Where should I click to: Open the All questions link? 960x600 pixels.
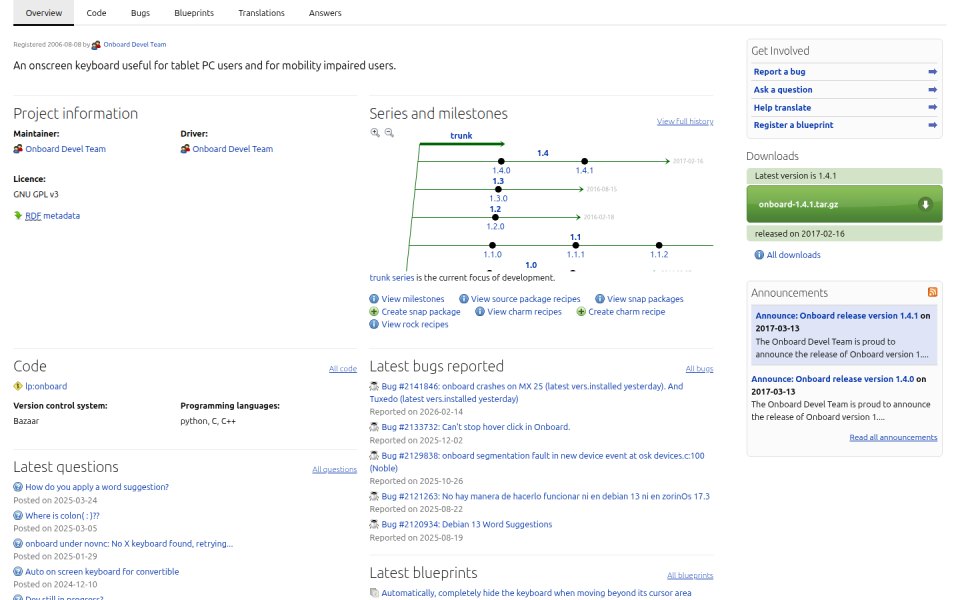click(x=334, y=470)
